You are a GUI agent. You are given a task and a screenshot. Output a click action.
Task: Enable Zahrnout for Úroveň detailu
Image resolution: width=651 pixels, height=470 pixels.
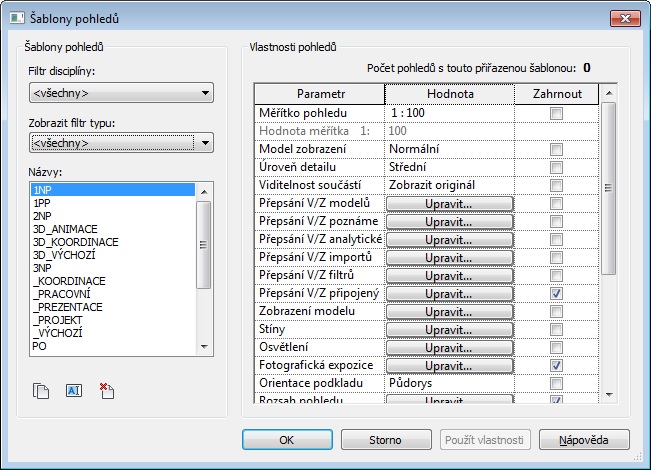556,167
